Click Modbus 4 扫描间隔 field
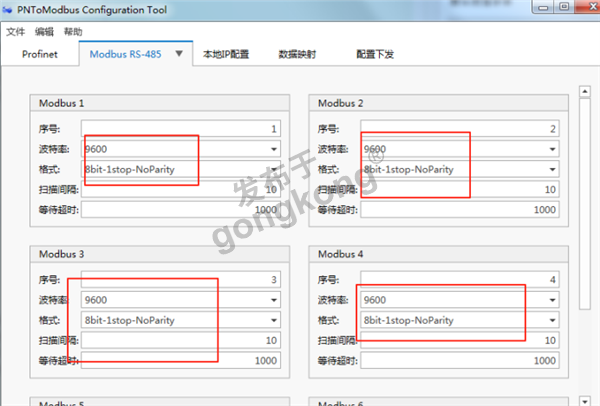The width and height of the screenshot is (600, 406). (x=460, y=340)
